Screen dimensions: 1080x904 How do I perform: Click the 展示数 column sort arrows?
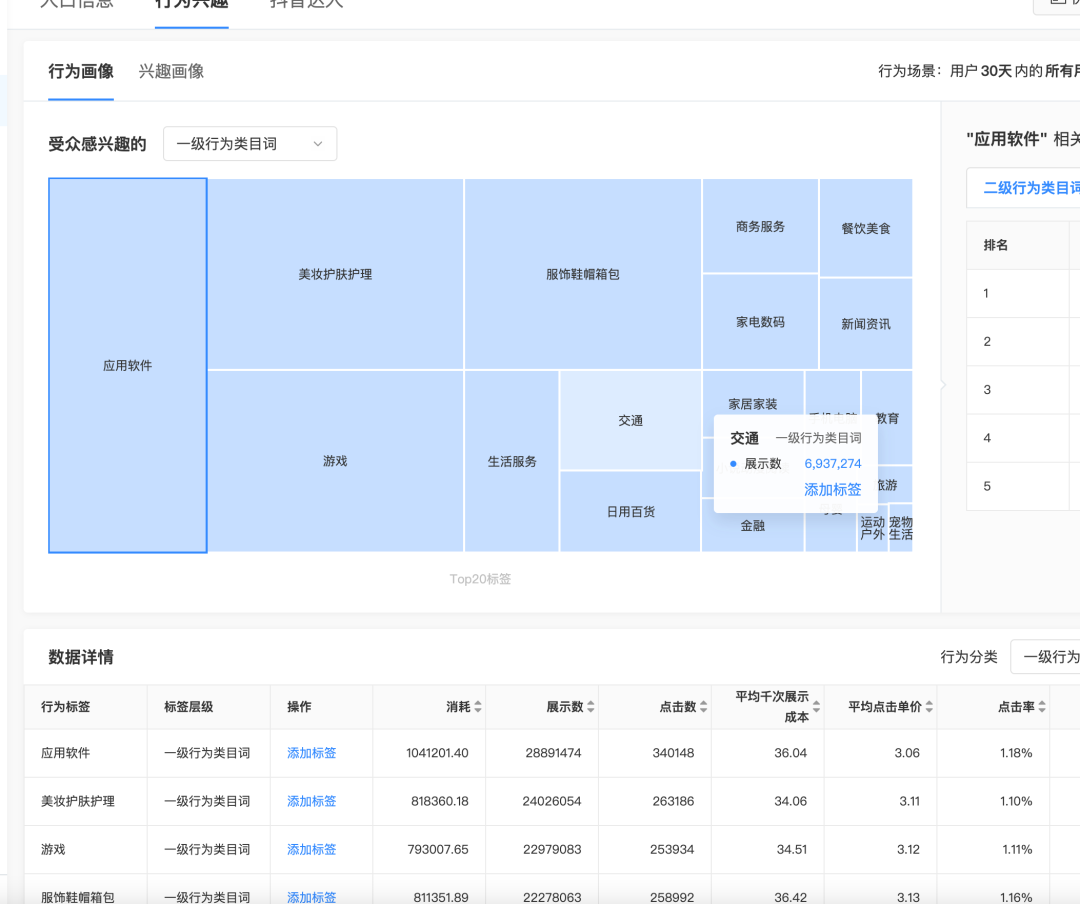click(x=591, y=707)
